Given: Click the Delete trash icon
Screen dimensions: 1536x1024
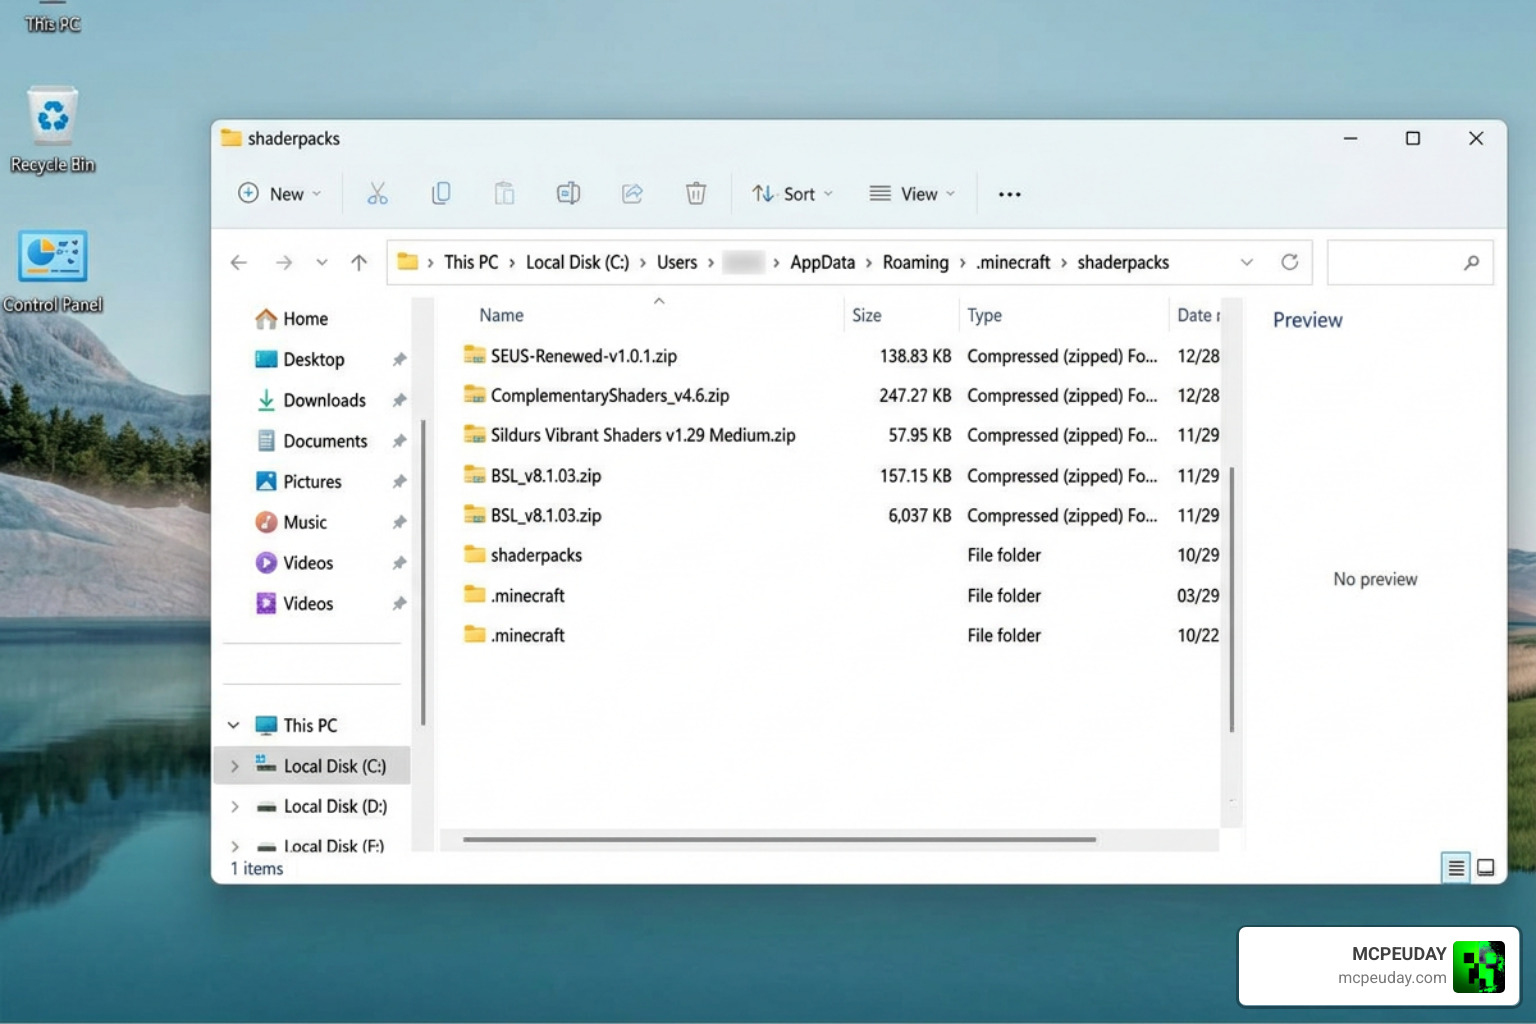Looking at the screenshot, I should [696, 194].
